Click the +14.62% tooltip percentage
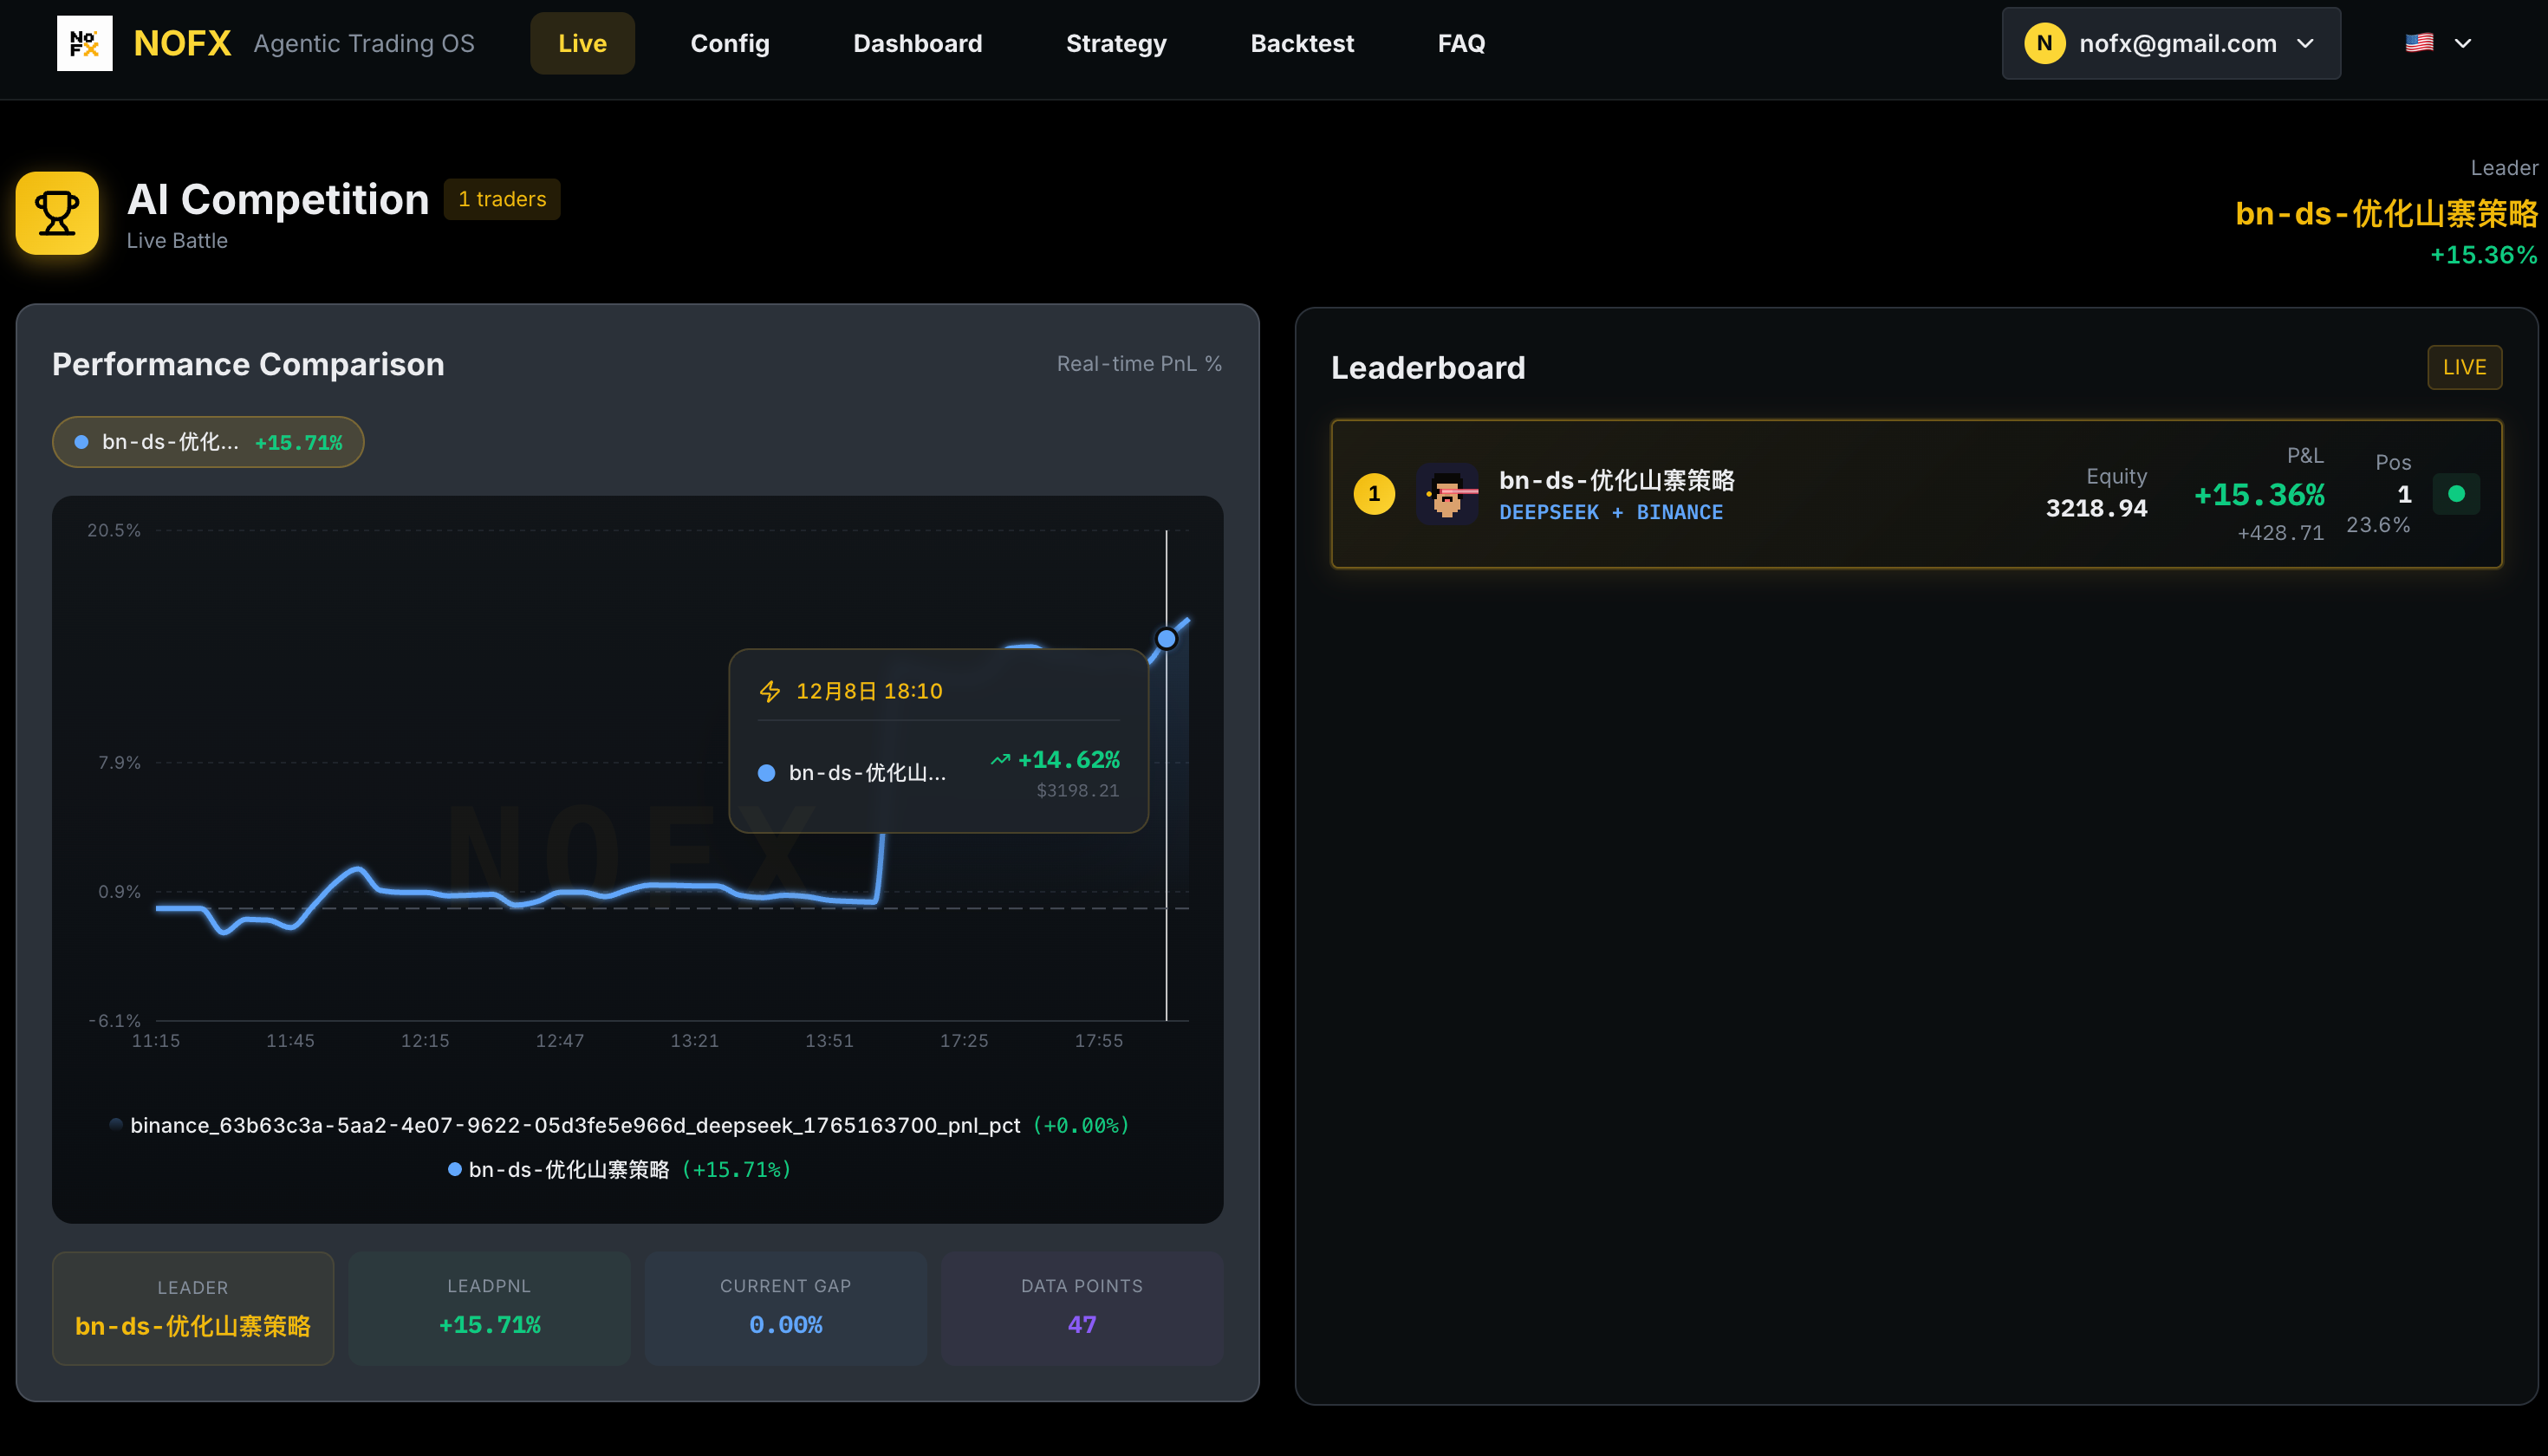The image size is (2548, 1456). click(1068, 760)
